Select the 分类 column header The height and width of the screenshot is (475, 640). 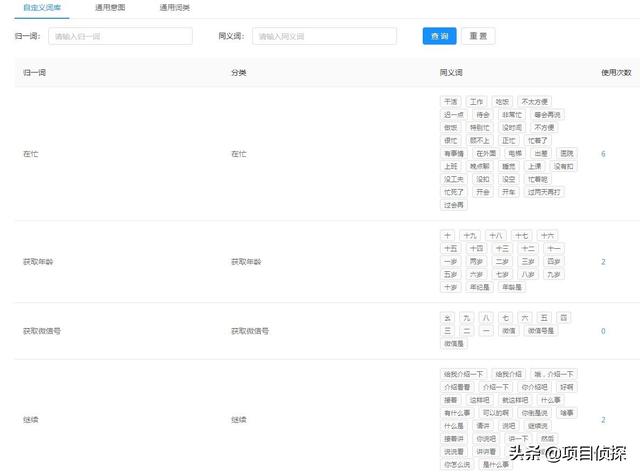(x=239, y=73)
